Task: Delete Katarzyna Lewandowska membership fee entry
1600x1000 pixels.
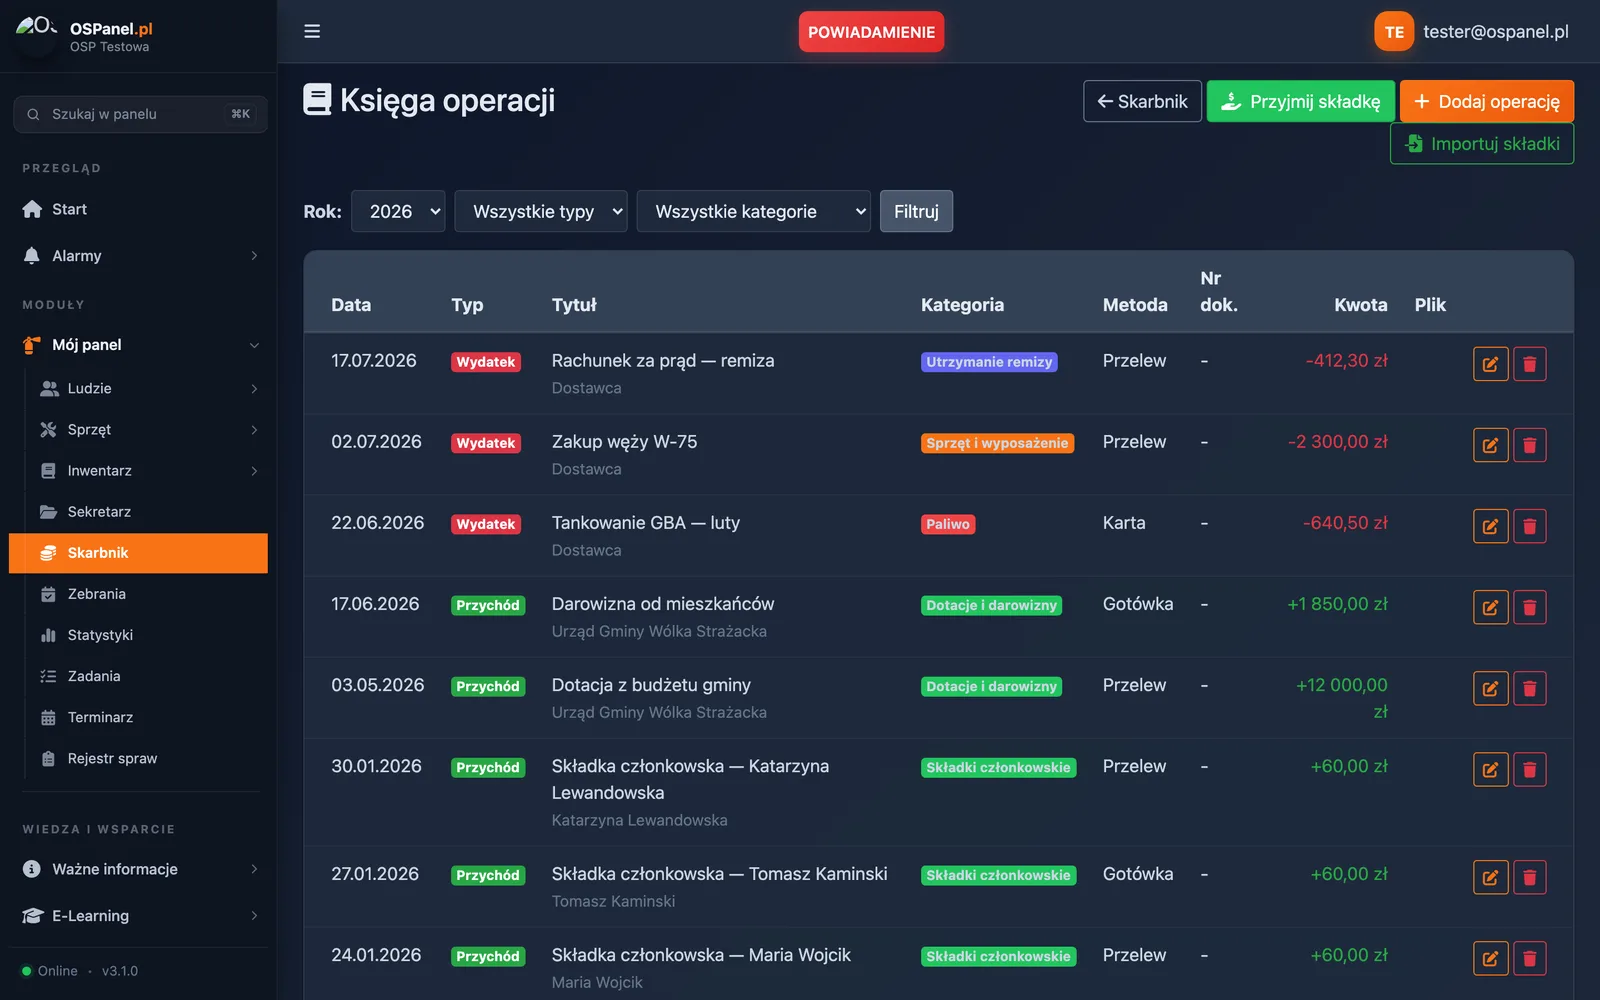Action: point(1529,769)
